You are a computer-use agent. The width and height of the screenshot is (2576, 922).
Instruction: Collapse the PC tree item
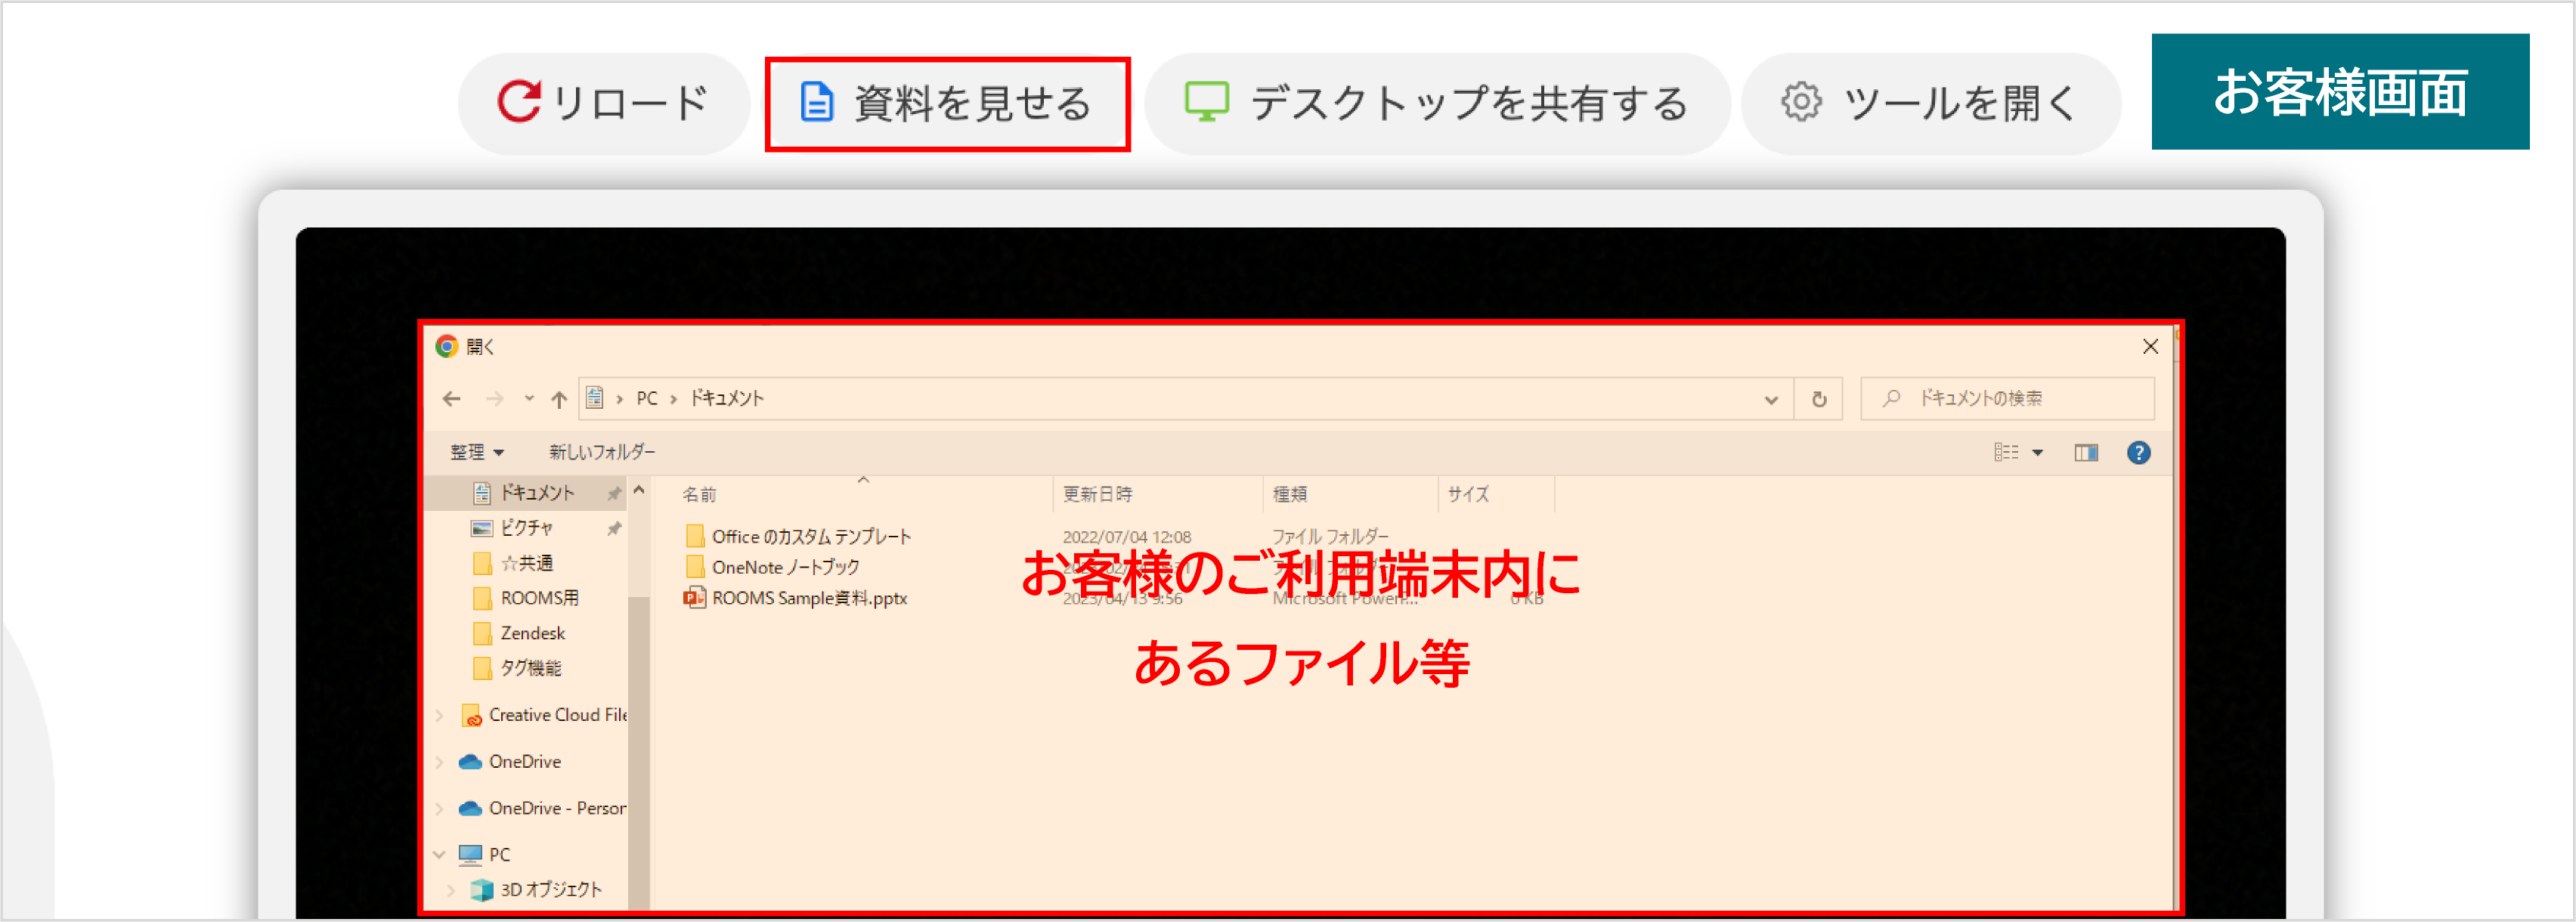point(440,854)
